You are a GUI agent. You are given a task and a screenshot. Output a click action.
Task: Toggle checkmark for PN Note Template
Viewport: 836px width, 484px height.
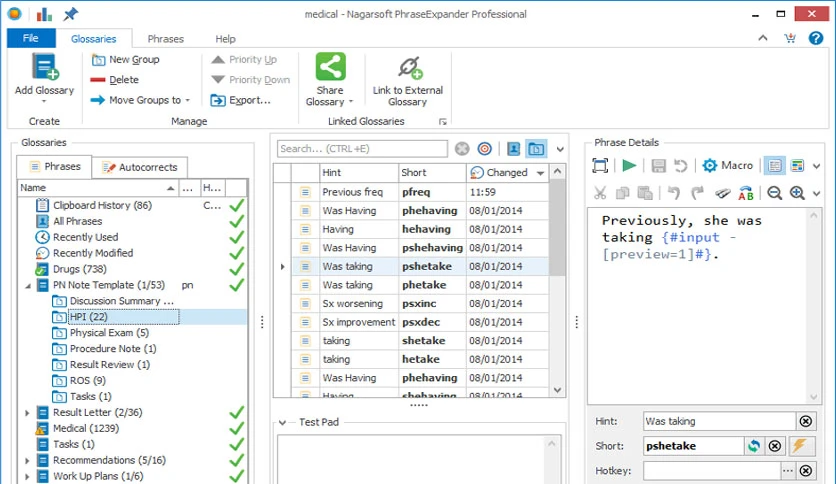coord(237,285)
